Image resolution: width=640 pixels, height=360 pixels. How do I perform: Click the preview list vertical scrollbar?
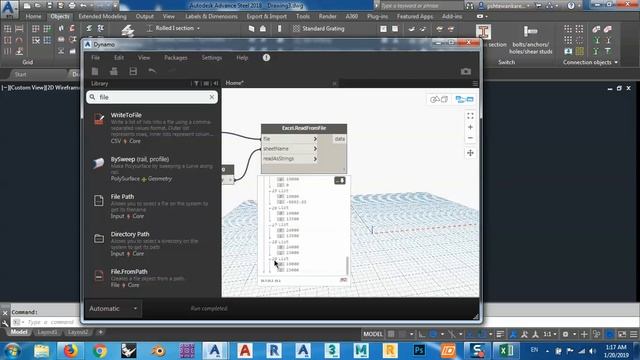[347, 265]
